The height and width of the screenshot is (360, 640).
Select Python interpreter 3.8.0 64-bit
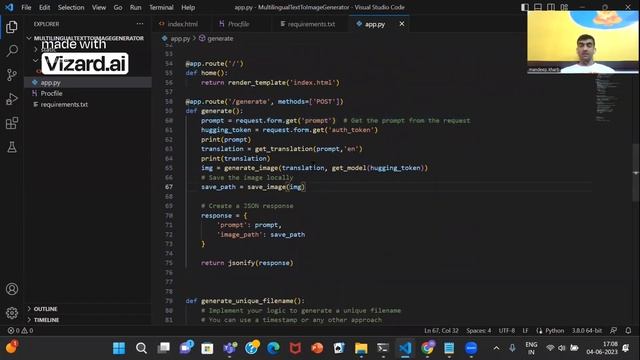tap(587, 331)
